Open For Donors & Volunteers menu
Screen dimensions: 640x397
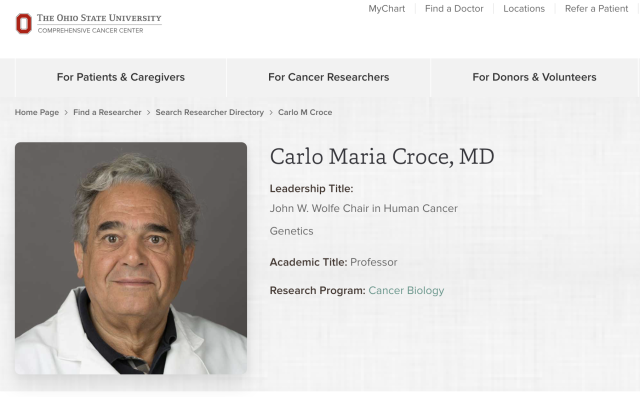[534, 77]
